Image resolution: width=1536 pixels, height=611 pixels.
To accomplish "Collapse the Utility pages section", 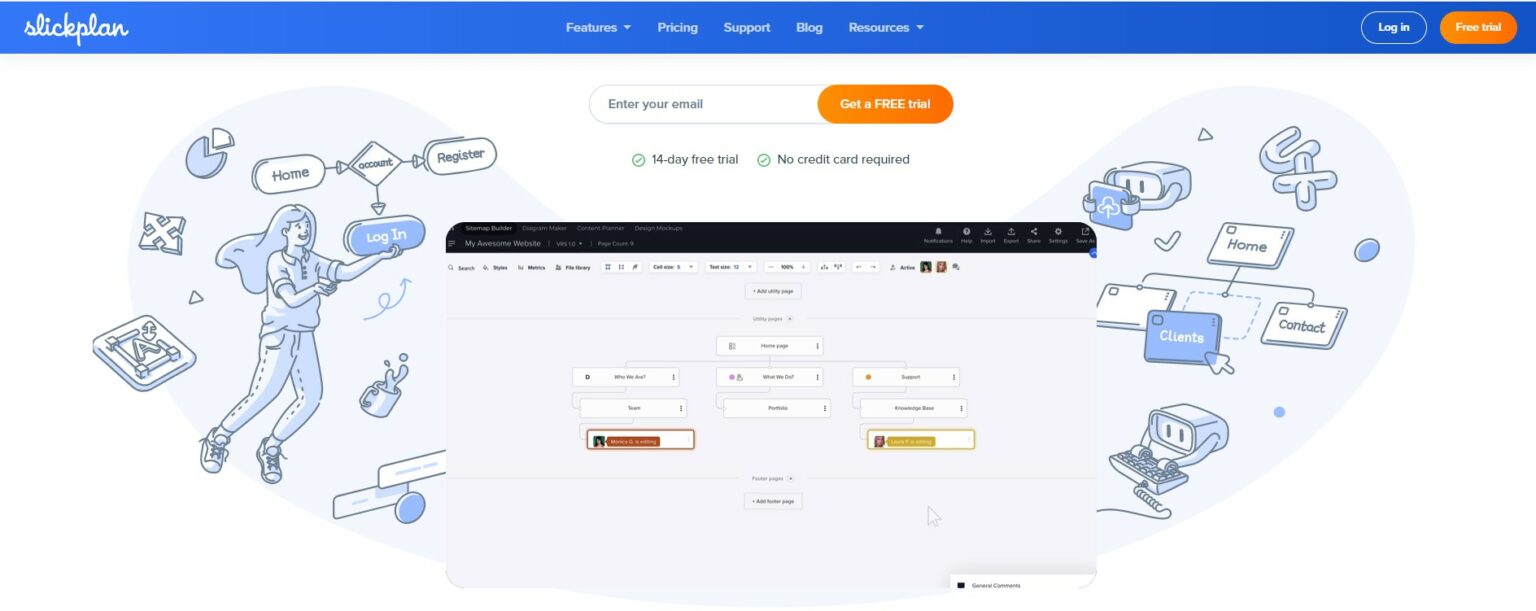I will click(x=789, y=318).
